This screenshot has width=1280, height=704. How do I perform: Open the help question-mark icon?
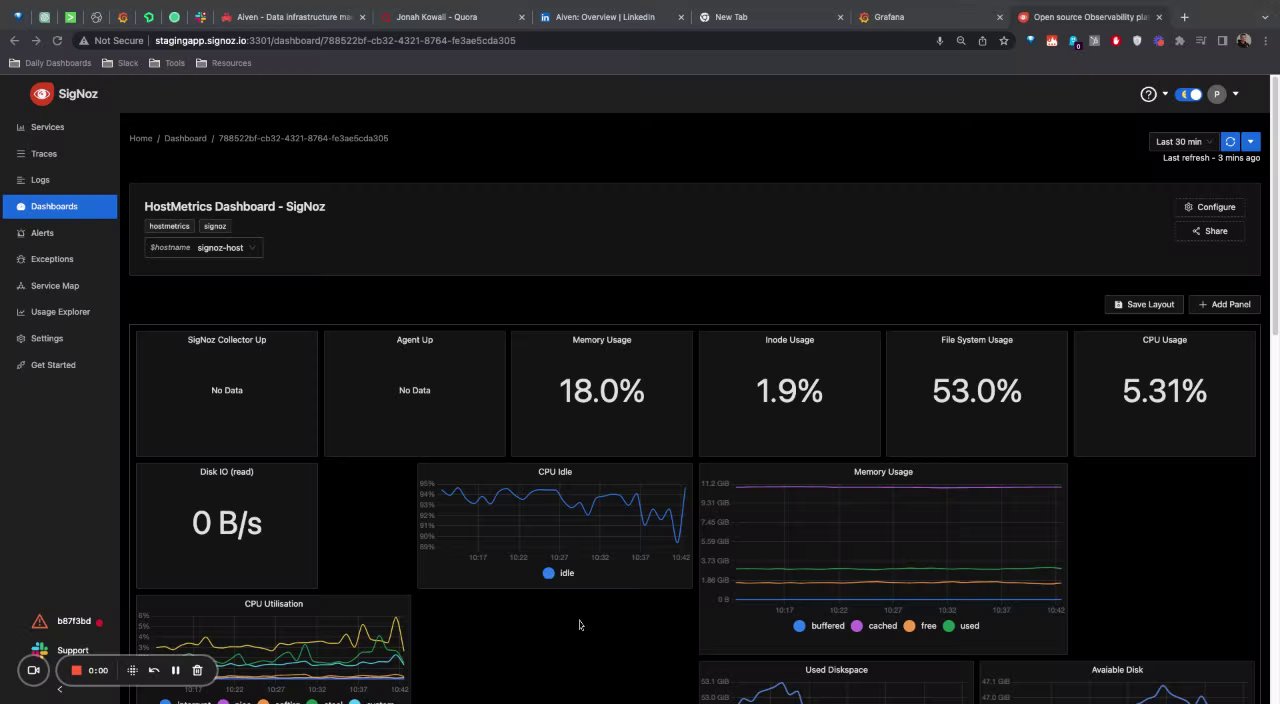(1148, 94)
